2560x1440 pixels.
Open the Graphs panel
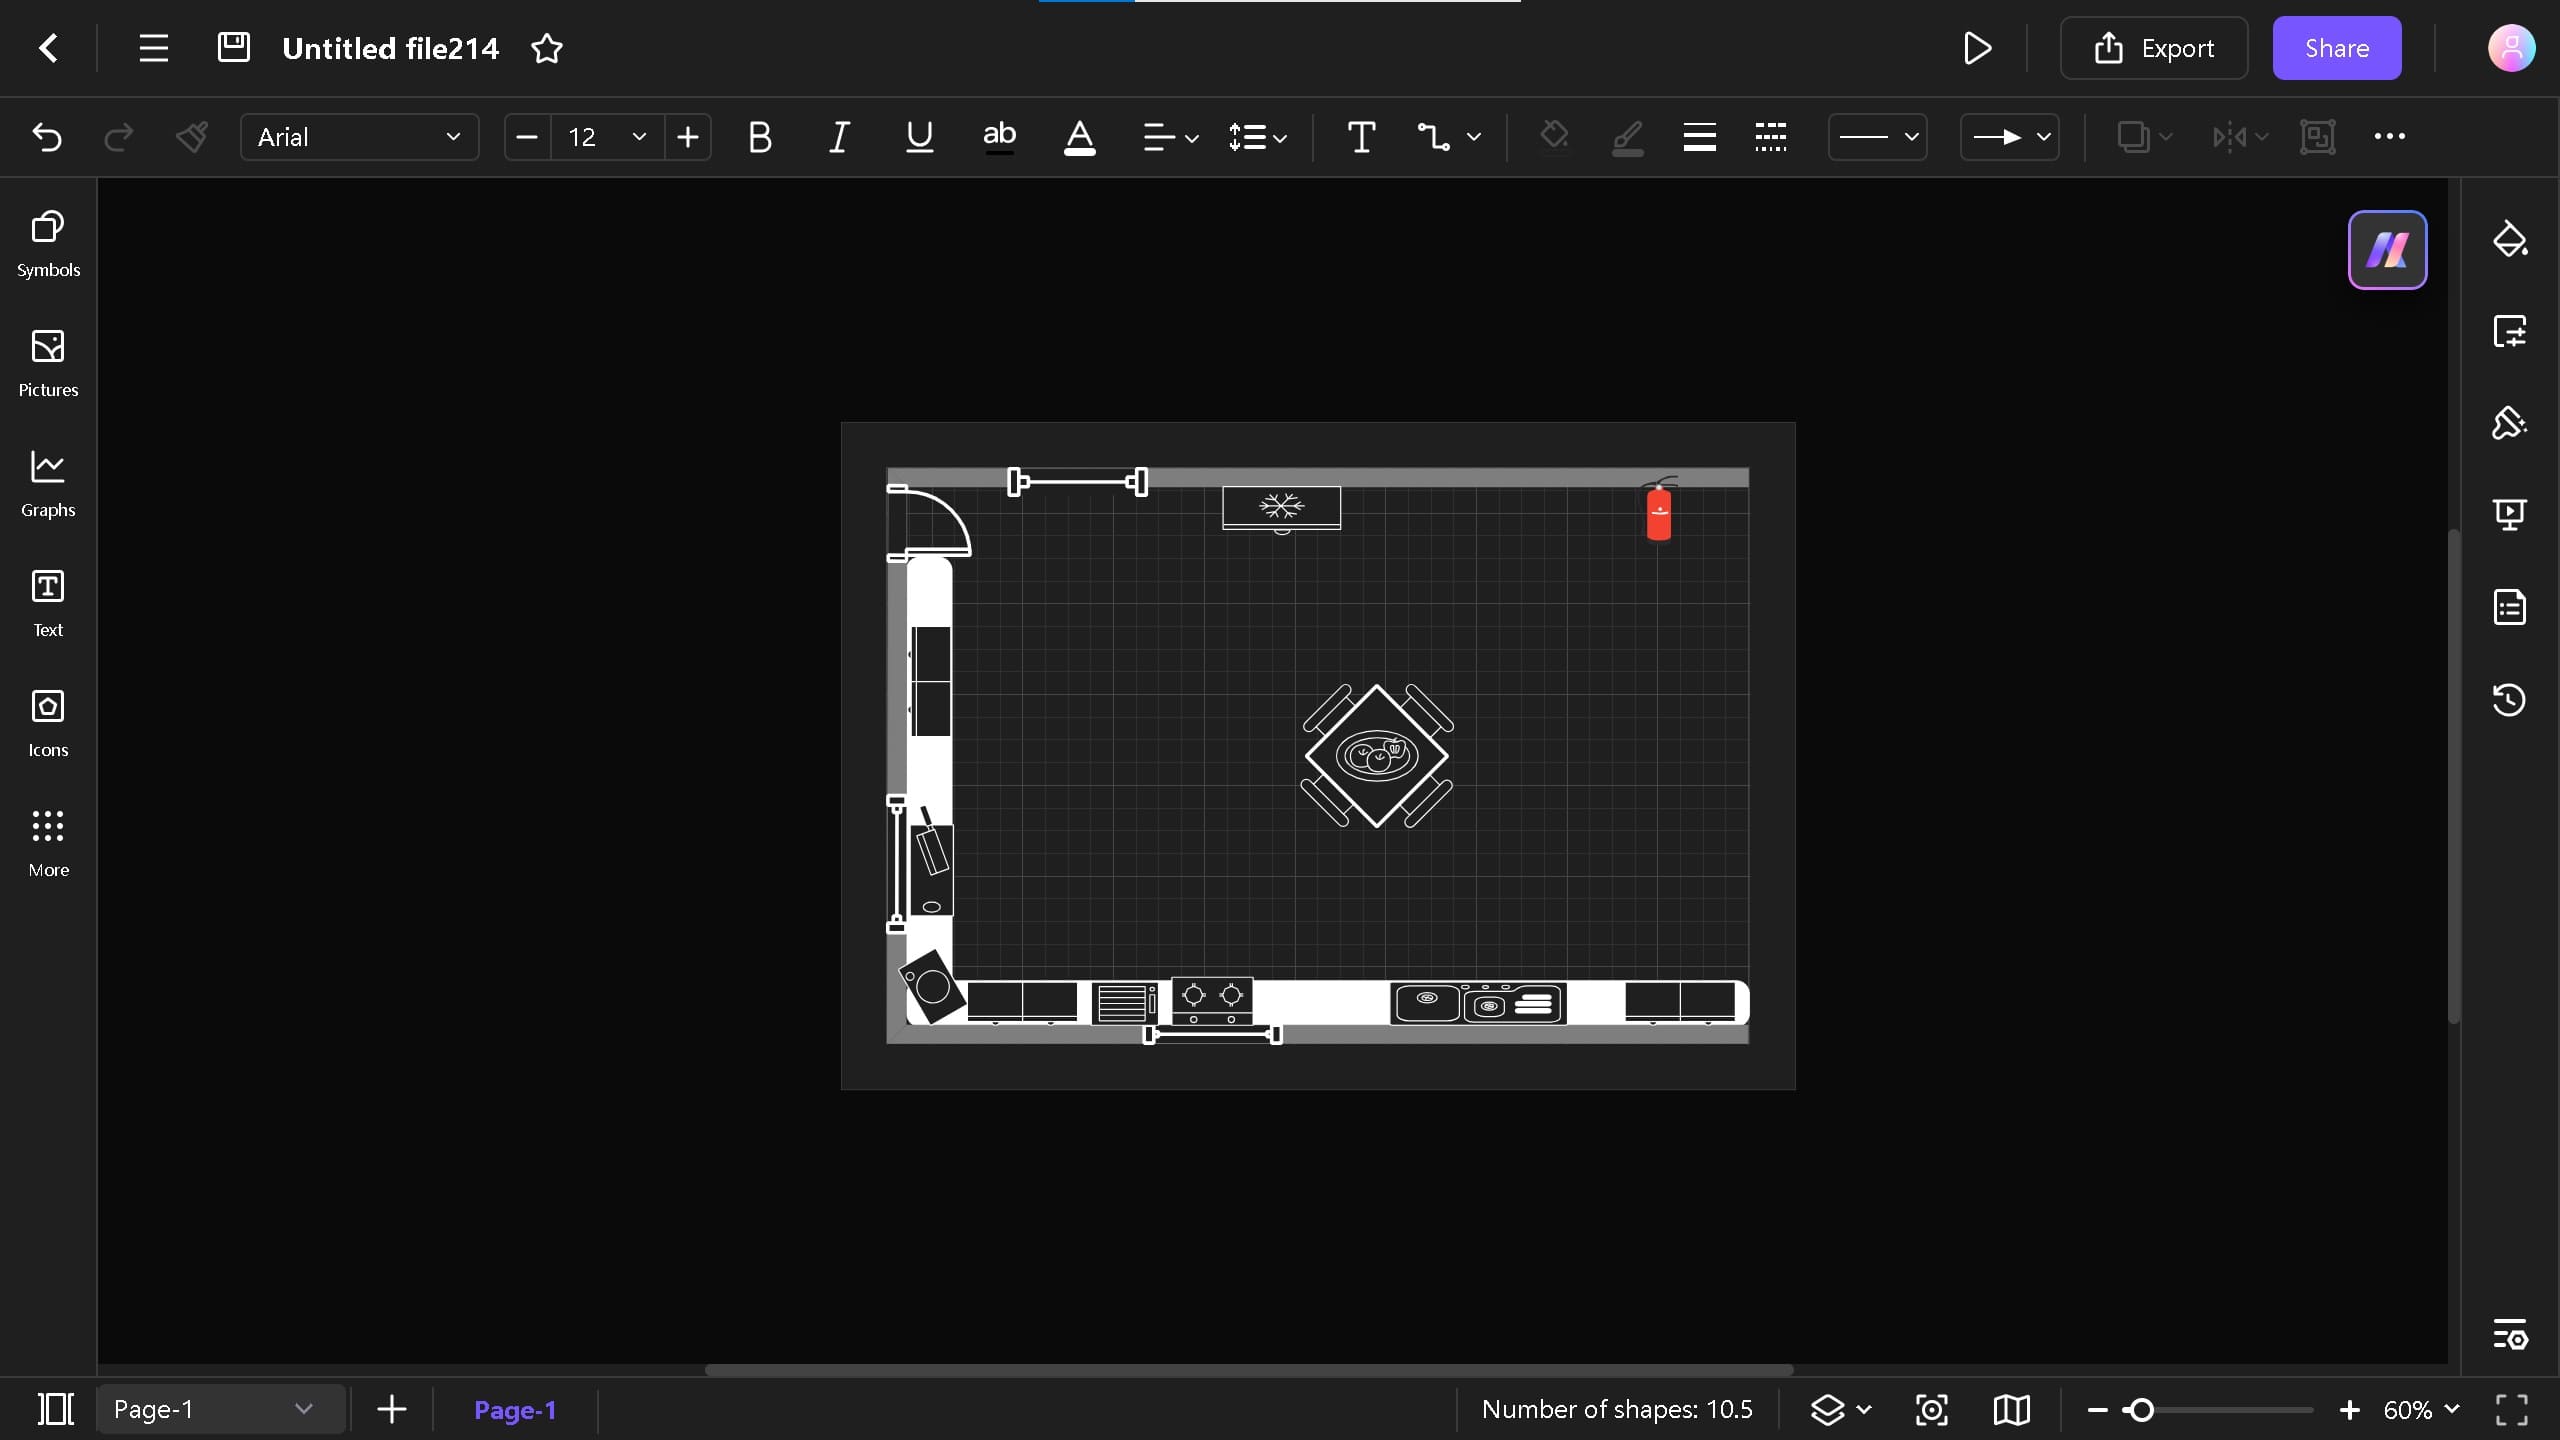48,484
